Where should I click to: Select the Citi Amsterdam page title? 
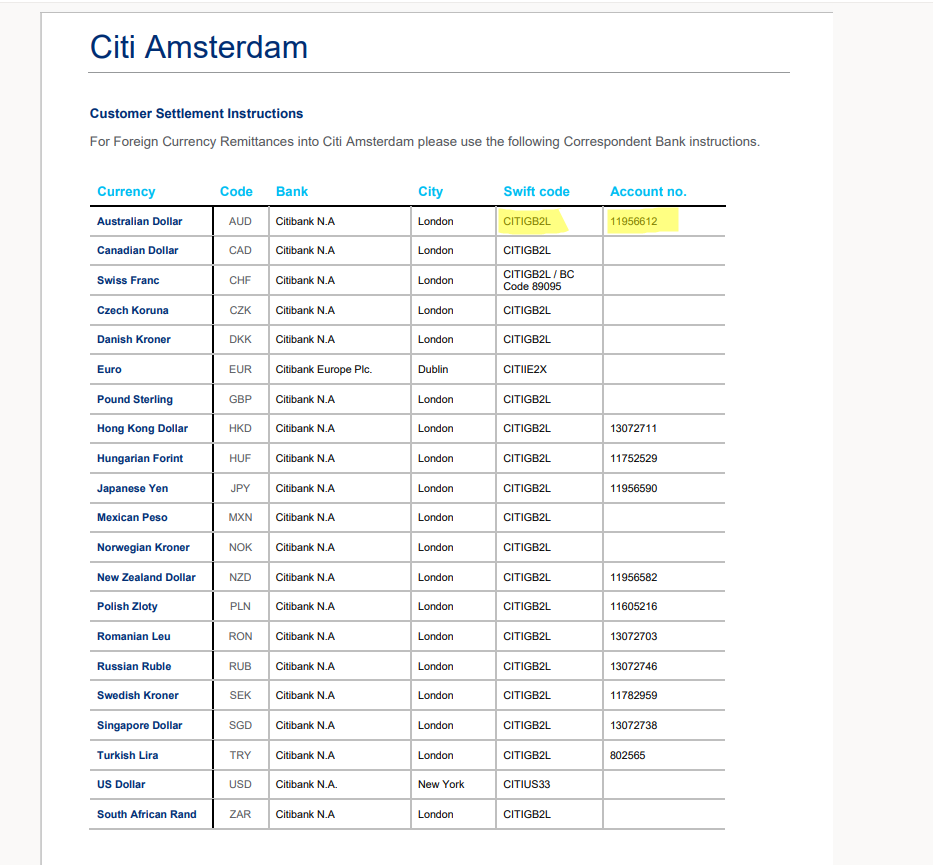(x=199, y=47)
